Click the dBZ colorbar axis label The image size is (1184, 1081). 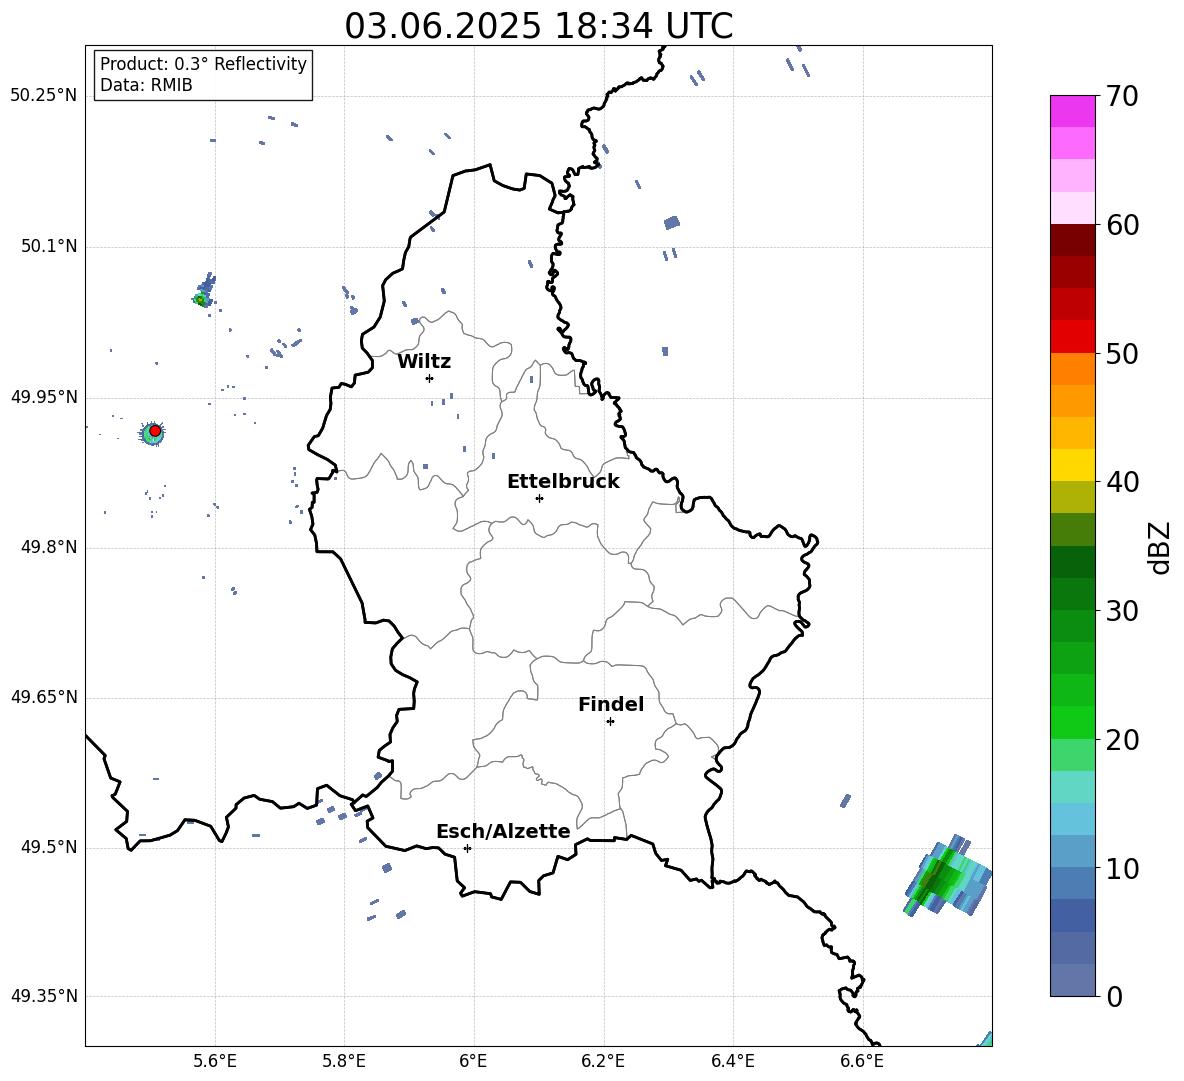pos(1161,547)
